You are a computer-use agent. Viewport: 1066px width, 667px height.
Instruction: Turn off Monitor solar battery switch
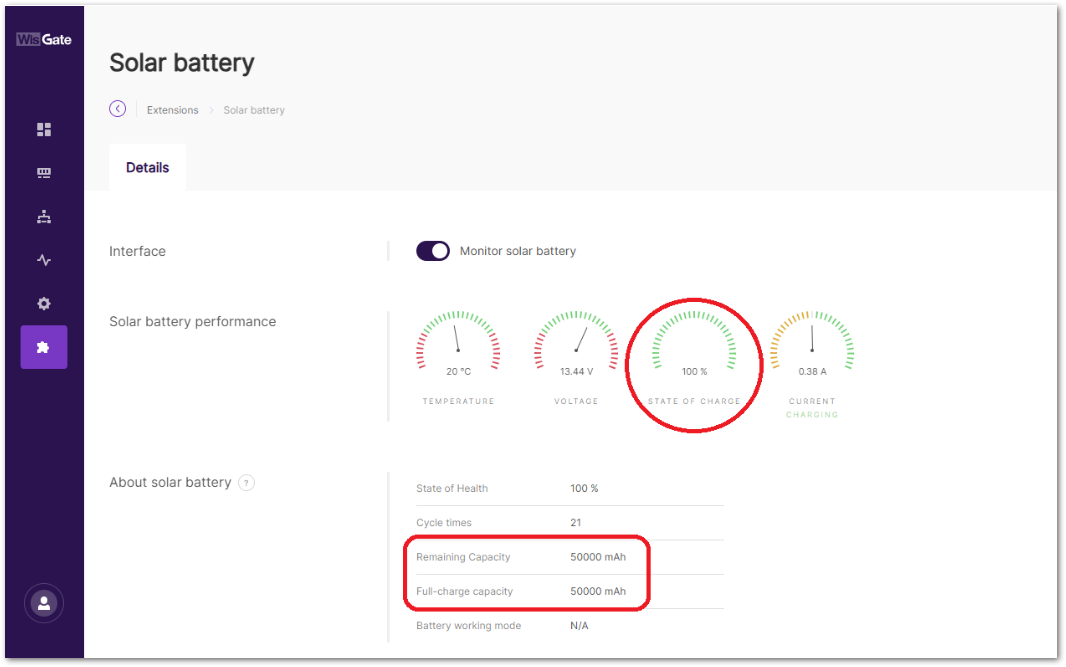tap(433, 251)
